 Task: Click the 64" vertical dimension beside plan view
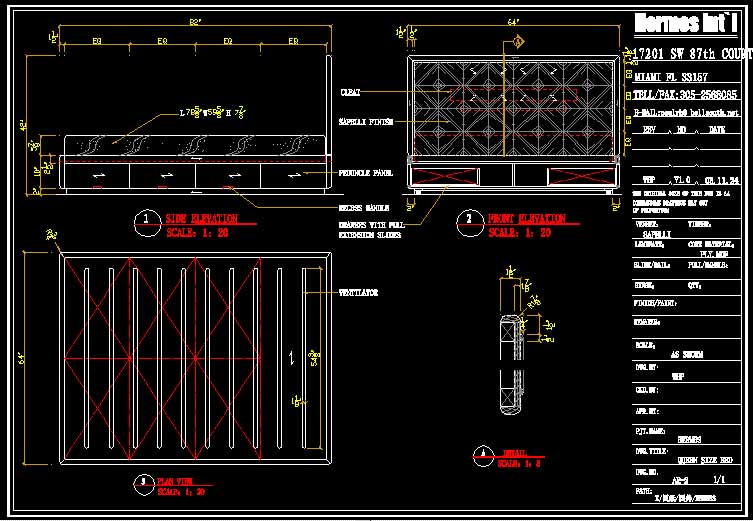(22, 358)
